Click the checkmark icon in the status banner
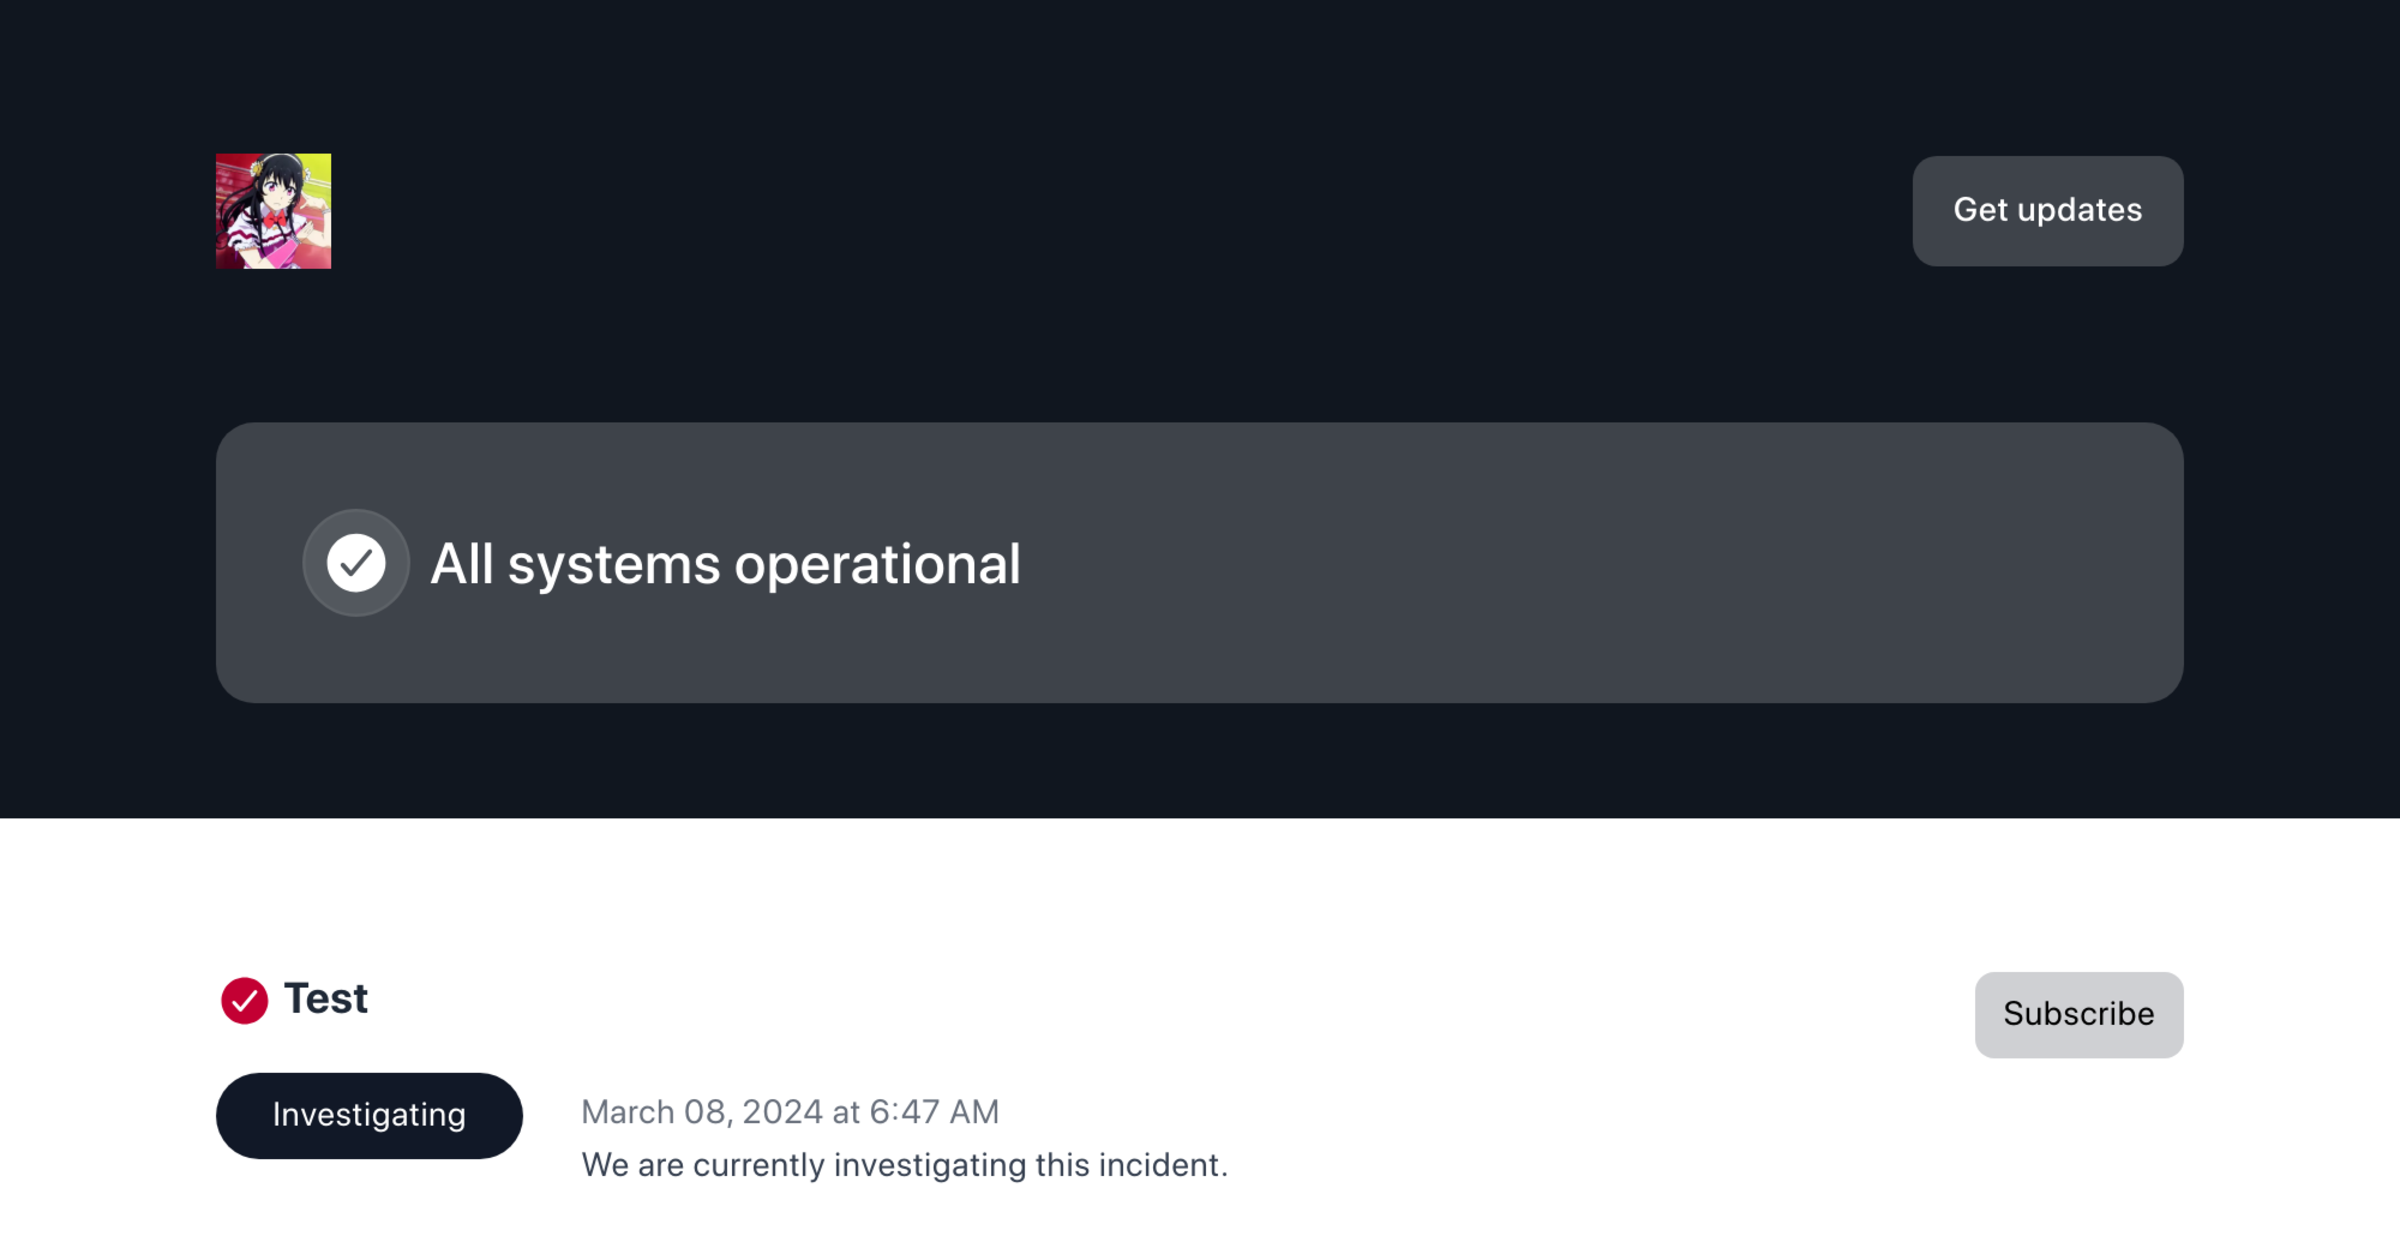The width and height of the screenshot is (2400, 1260). (355, 562)
